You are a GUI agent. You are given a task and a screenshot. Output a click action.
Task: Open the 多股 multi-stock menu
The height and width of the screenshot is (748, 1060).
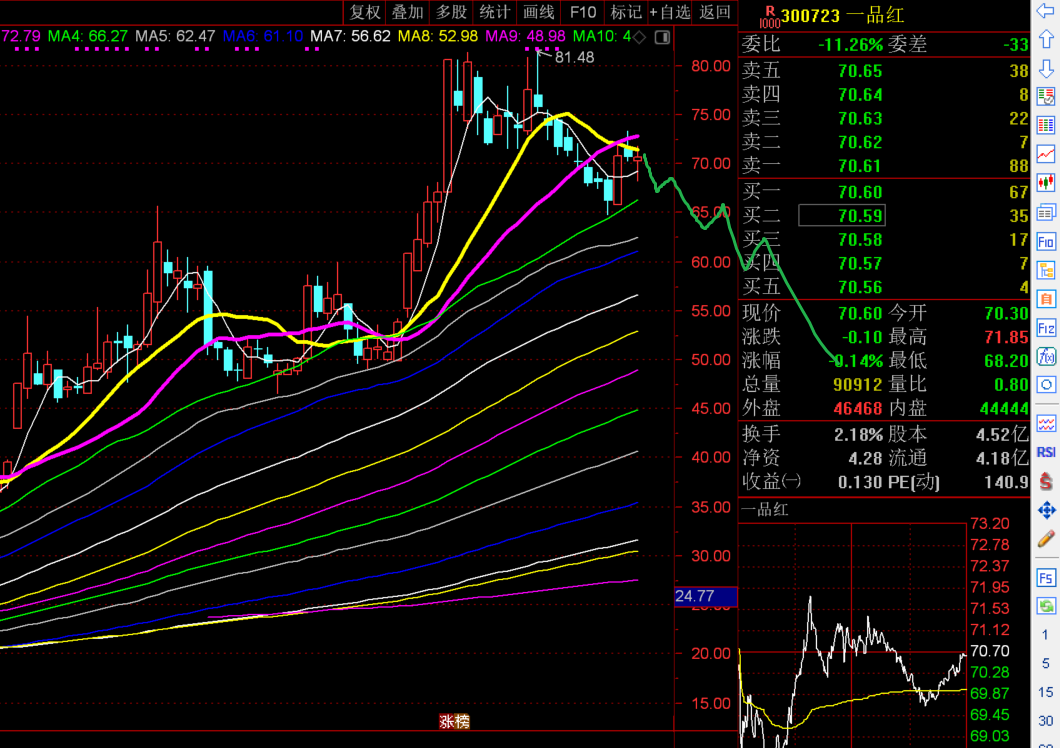(452, 12)
